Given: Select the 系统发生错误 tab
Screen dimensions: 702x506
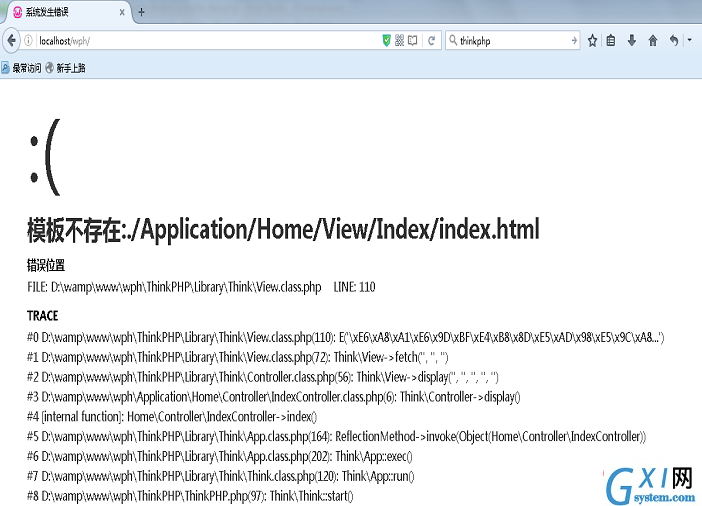Looking at the screenshot, I should click(x=67, y=12).
